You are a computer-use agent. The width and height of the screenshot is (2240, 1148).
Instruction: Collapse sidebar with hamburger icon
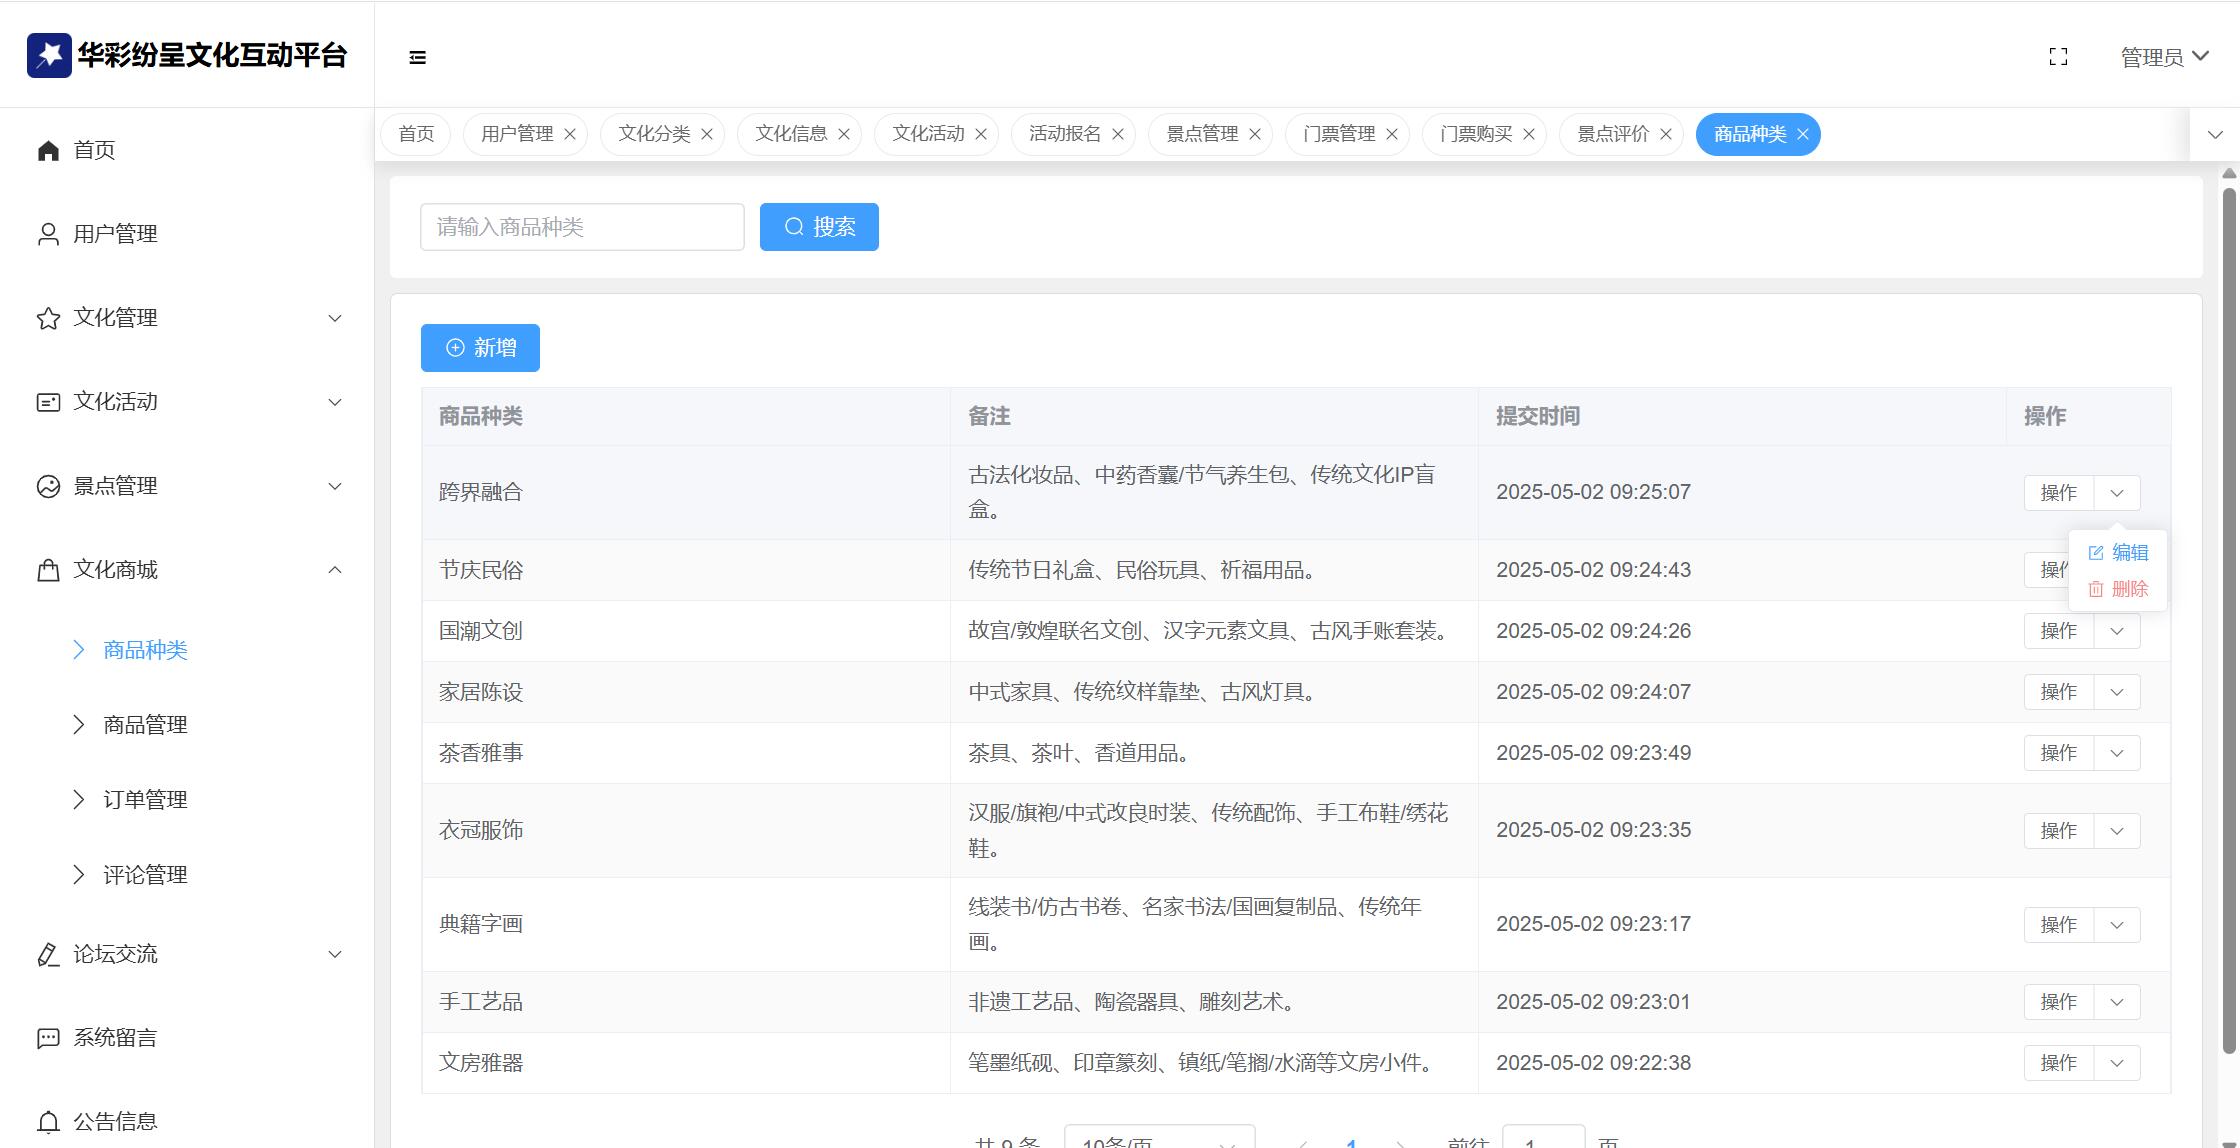[418, 58]
